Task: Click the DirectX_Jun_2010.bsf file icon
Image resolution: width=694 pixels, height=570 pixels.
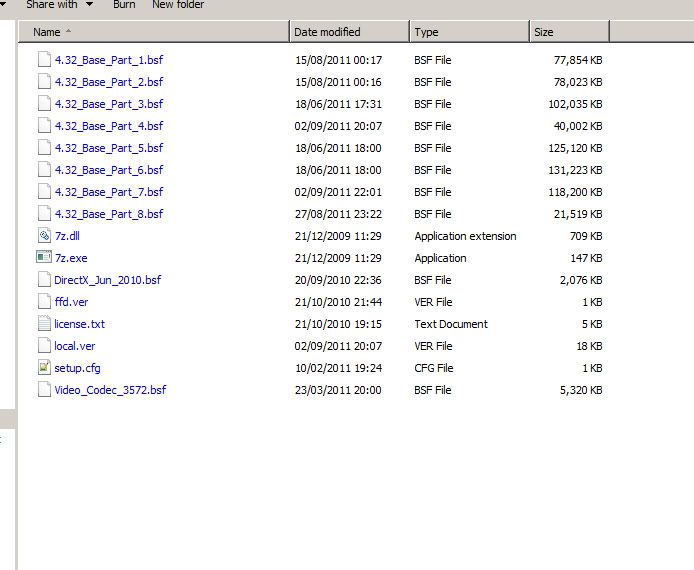Action: pos(44,279)
